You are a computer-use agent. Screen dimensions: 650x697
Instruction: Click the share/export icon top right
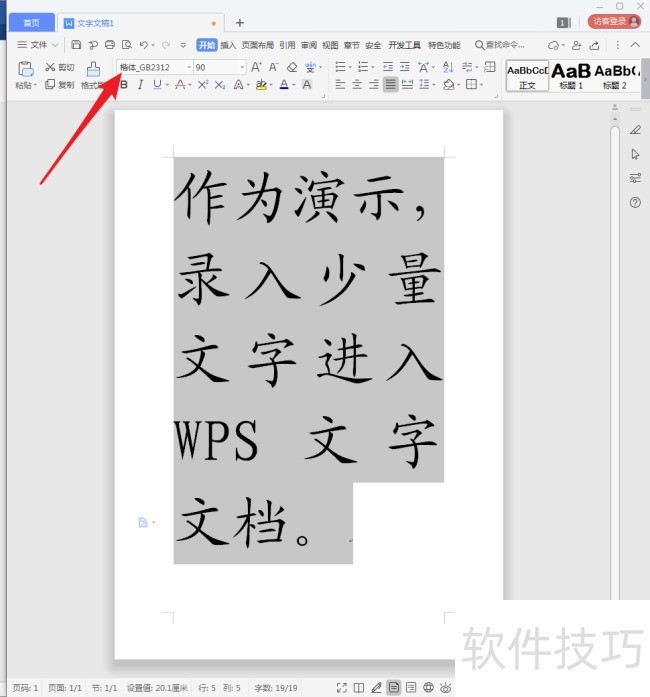pyautogui.click(x=594, y=45)
